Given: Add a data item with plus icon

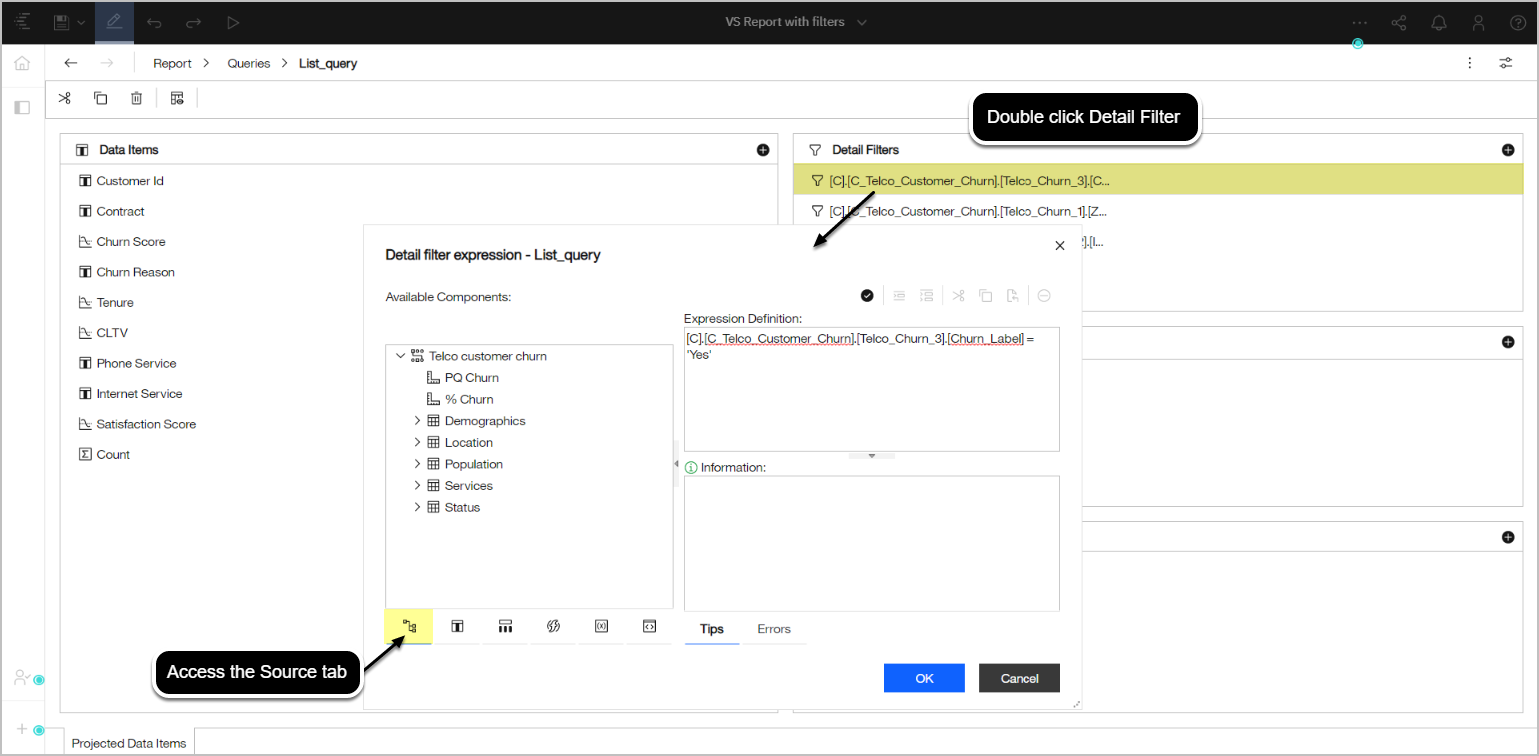Looking at the screenshot, I should [763, 150].
